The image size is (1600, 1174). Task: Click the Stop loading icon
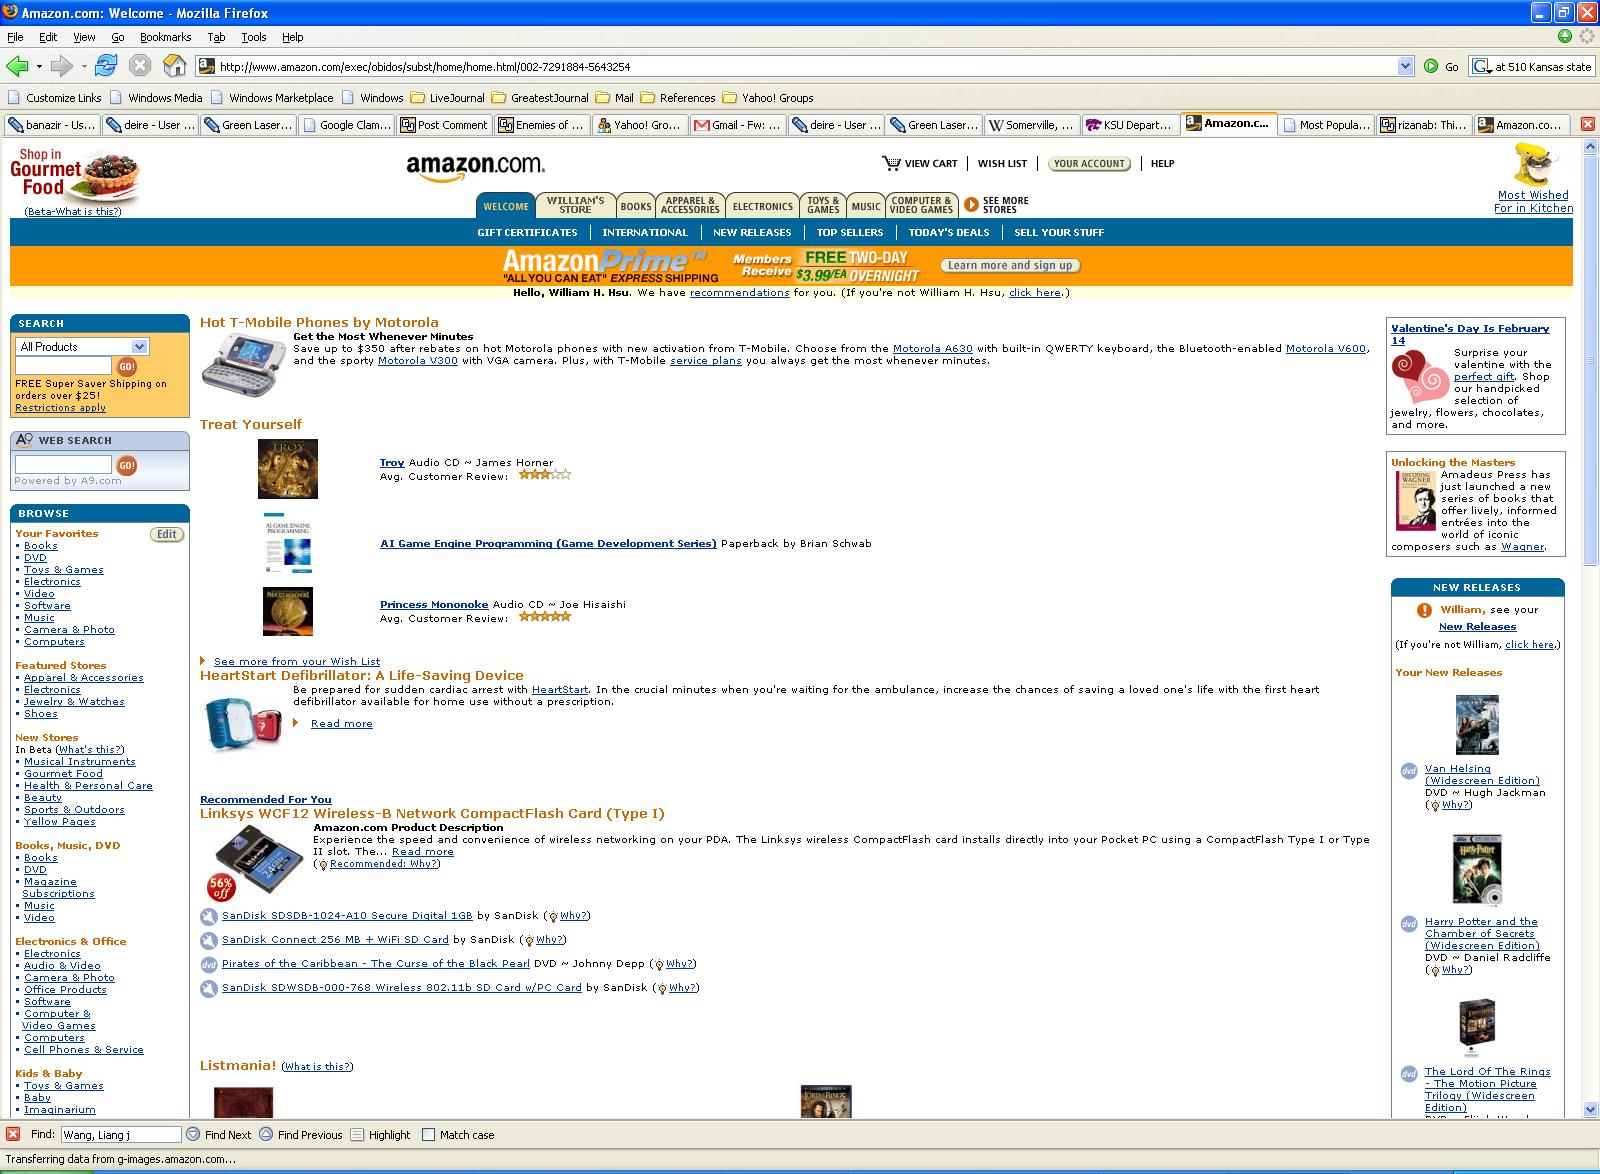140,66
